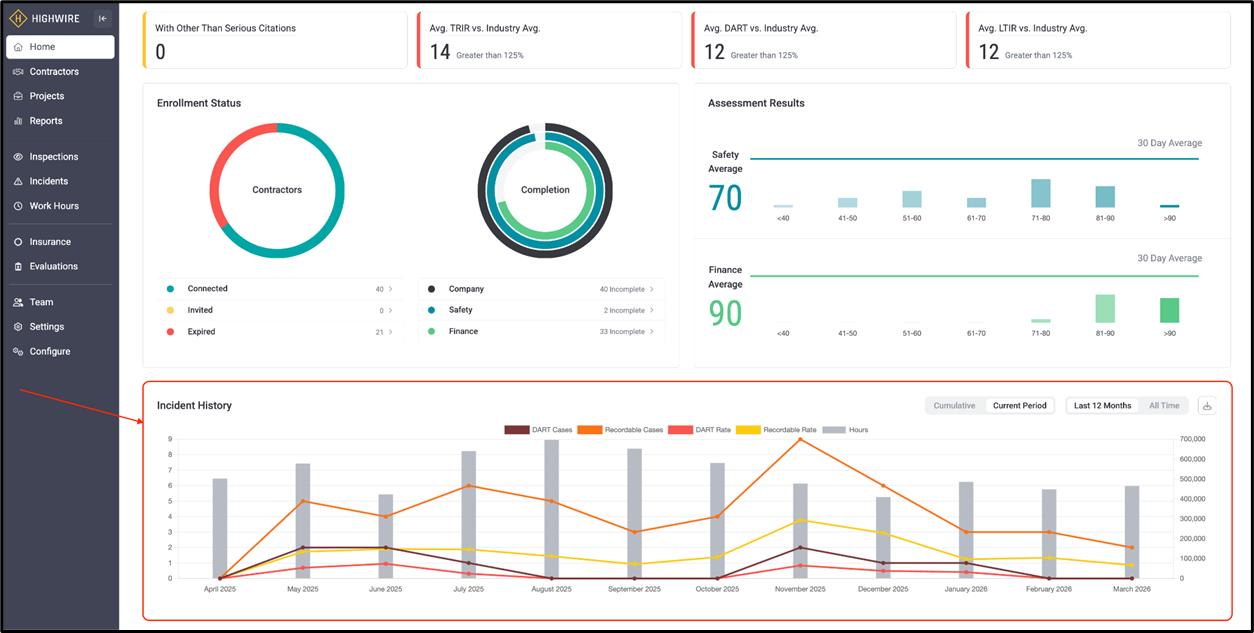Click the Inspections eye icon
The image size is (1254, 633).
[x=19, y=157]
